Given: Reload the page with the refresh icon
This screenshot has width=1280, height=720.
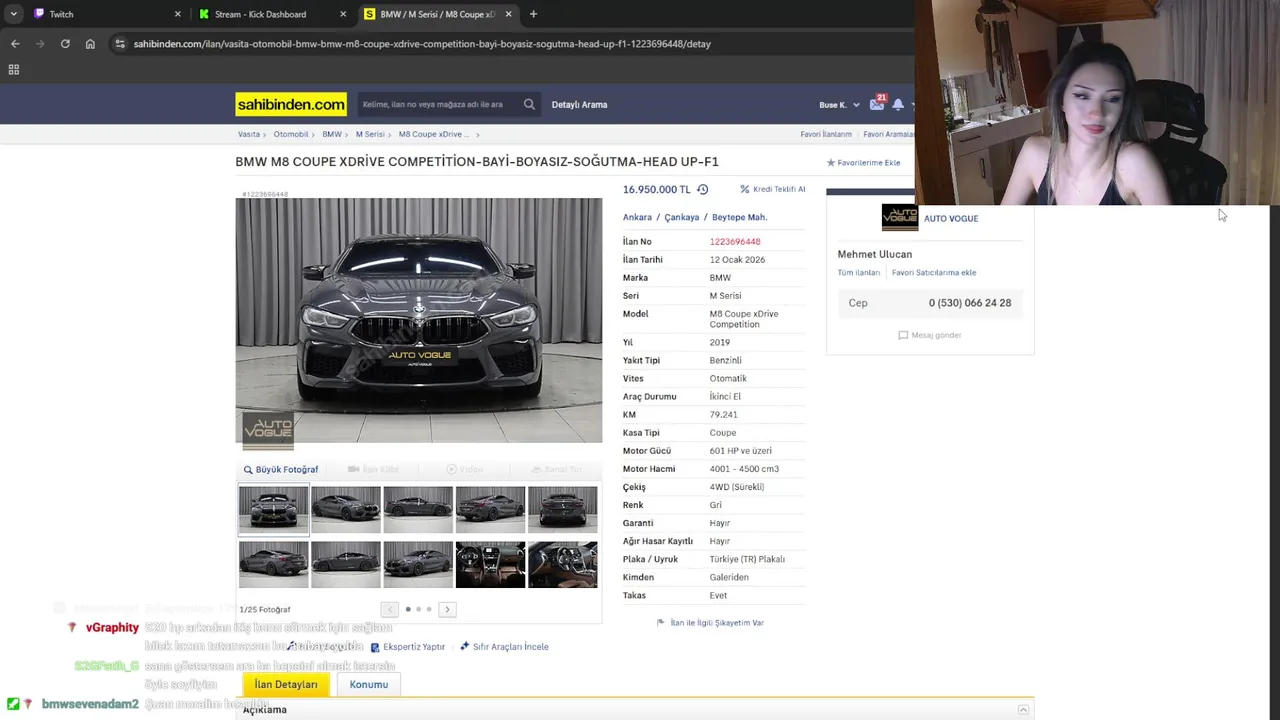Looking at the screenshot, I should (x=65, y=44).
